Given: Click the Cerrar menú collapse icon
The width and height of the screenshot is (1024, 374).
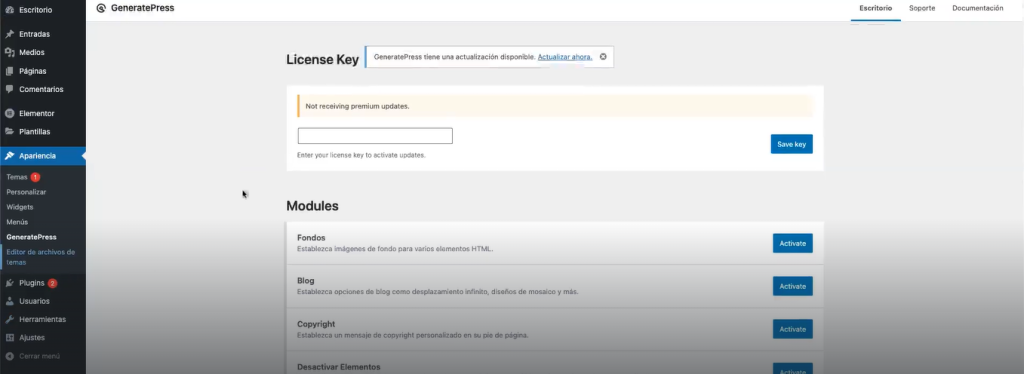Looking at the screenshot, I should 10,356.
